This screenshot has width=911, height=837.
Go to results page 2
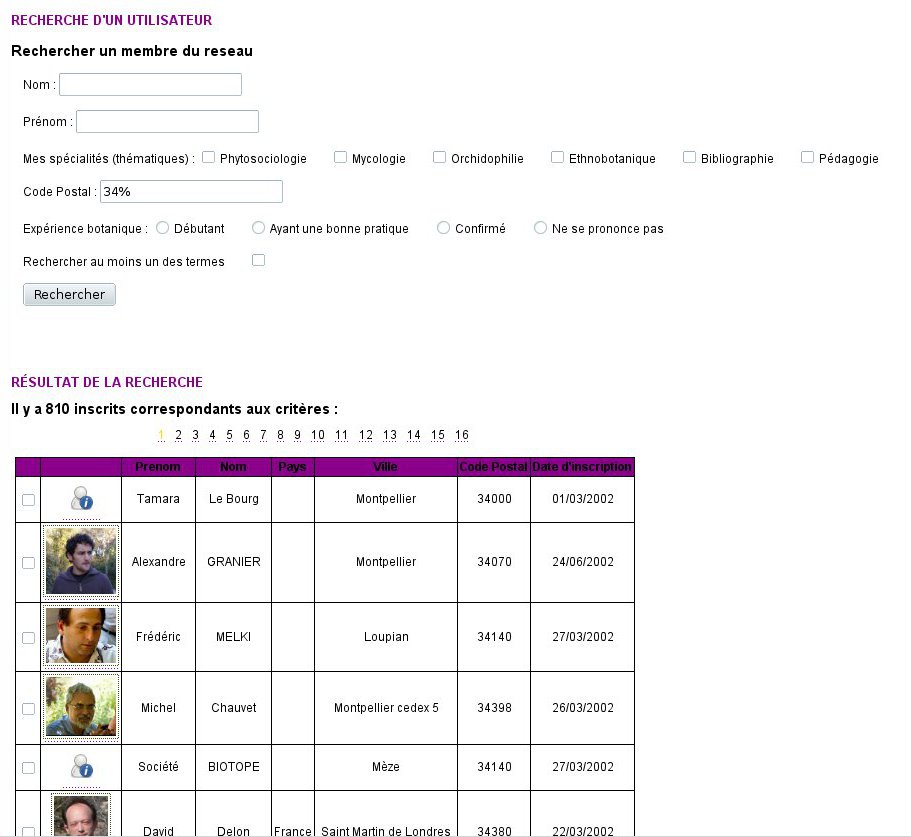[x=178, y=435]
